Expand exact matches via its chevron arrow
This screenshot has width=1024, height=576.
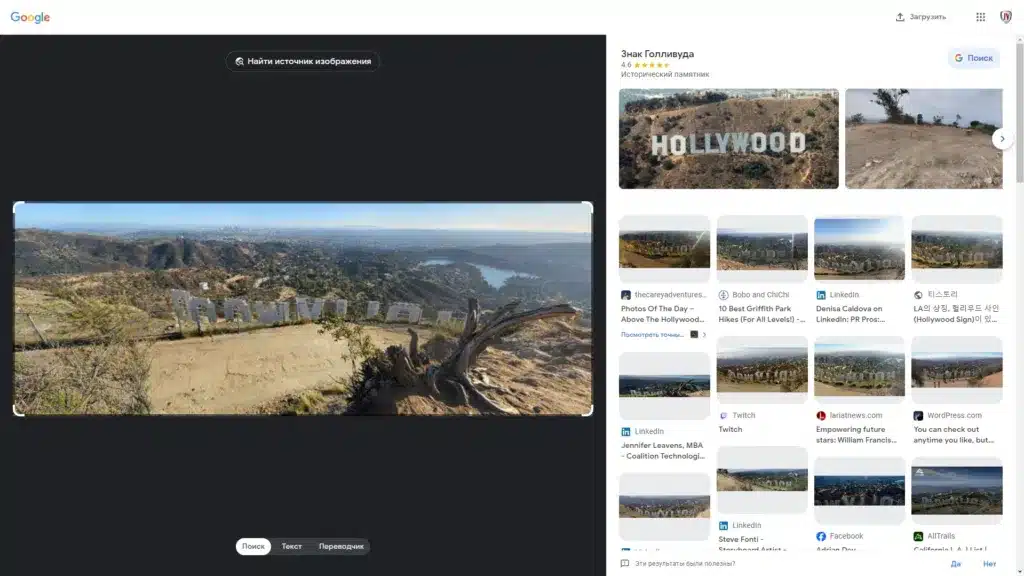[x=704, y=335]
